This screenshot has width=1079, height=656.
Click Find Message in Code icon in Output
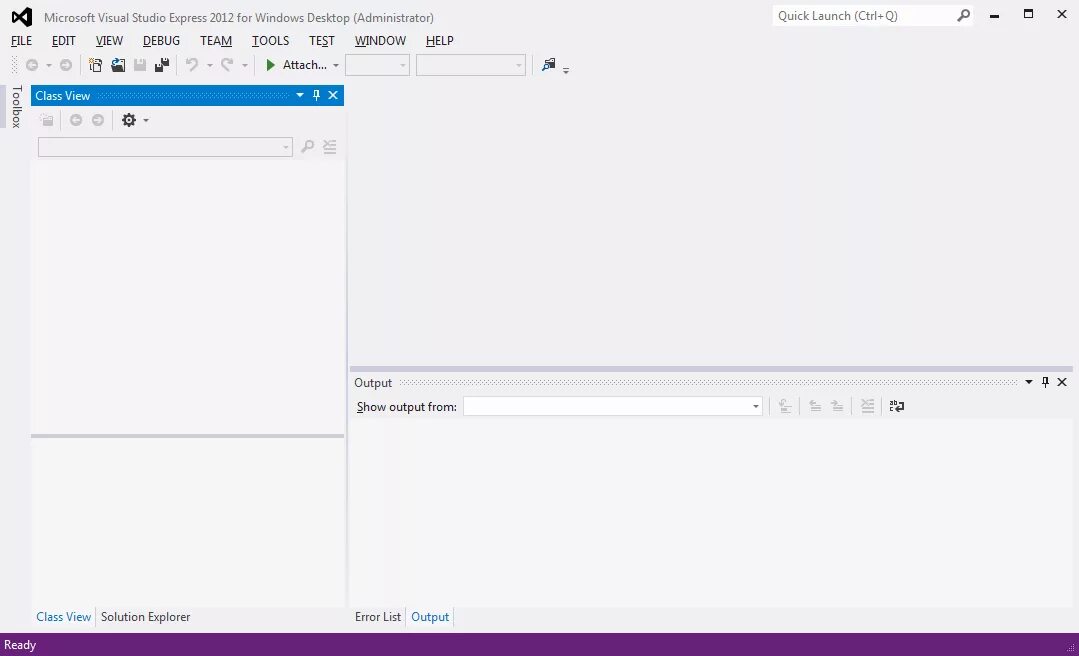(x=784, y=406)
